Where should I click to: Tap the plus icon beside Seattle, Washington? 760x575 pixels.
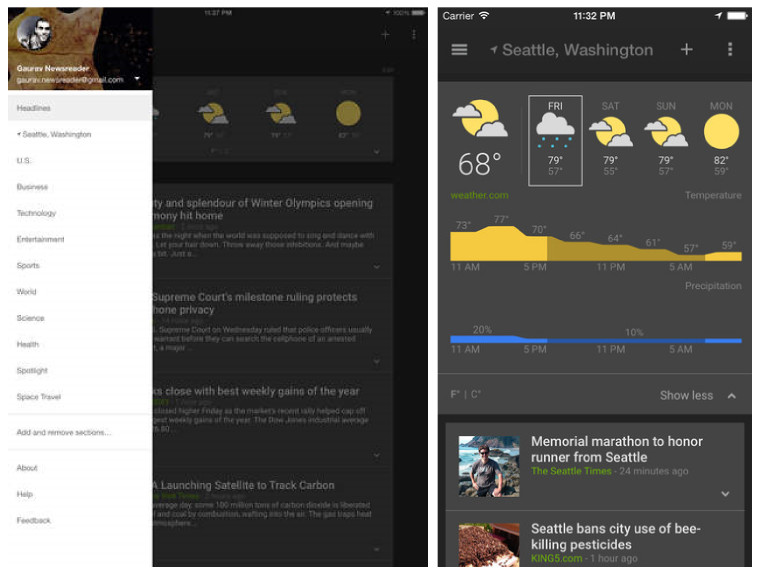686,50
